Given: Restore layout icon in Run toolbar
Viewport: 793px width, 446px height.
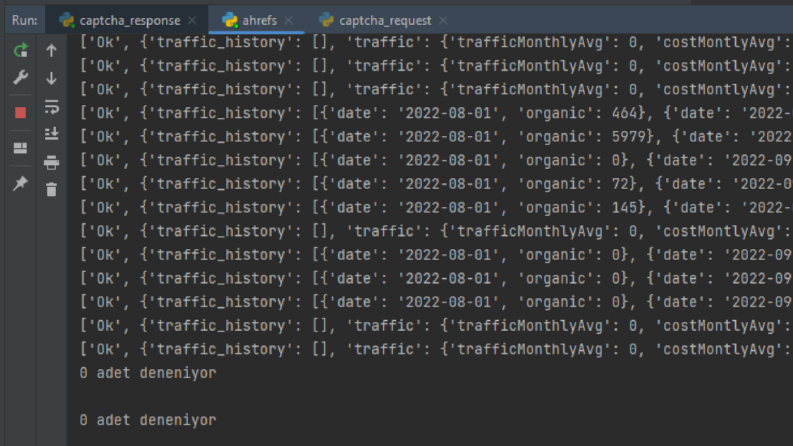Looking at the screenshot, I should point(20,148).
